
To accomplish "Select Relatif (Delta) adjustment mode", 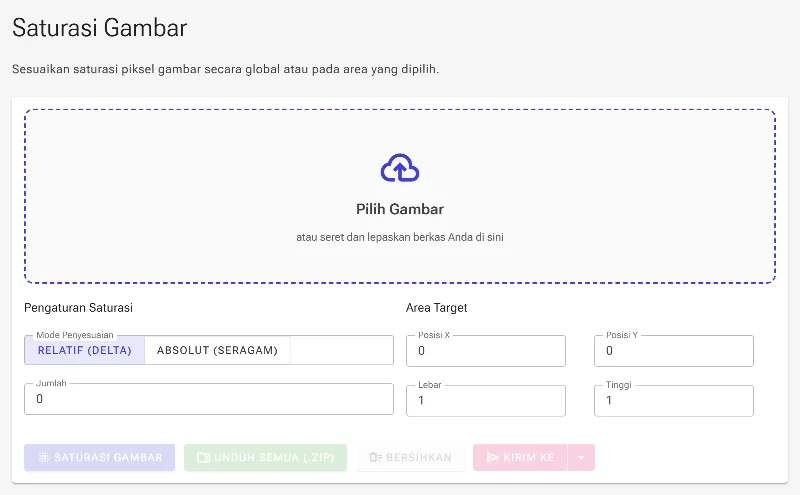I will [x=85, y=351].
